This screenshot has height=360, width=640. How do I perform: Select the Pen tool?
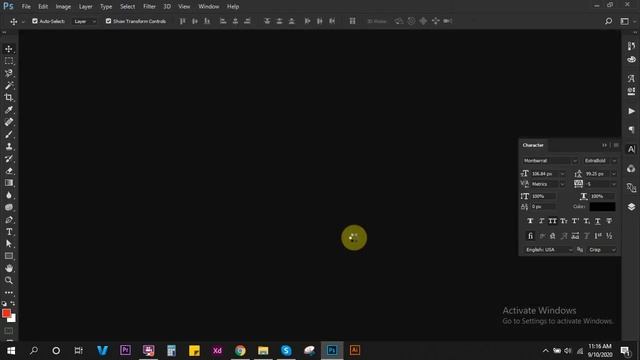[x=9, y=220]
